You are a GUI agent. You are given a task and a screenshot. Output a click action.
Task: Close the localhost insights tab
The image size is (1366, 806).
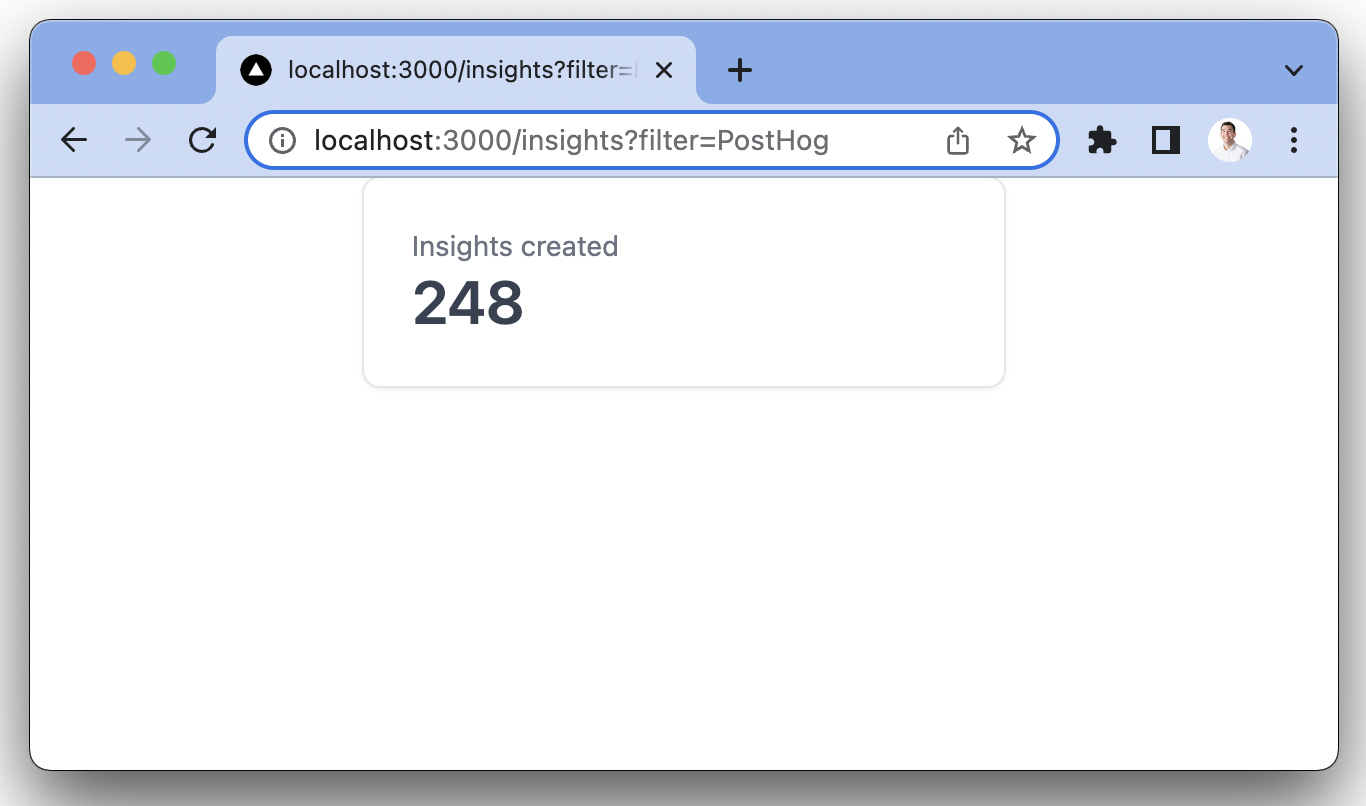[664, 70]
